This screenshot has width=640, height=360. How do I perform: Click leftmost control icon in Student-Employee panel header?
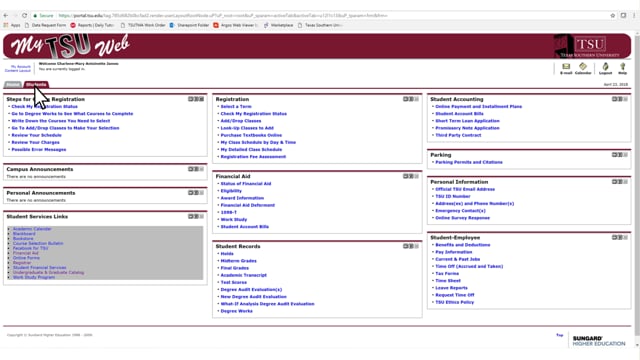point(614,238)
